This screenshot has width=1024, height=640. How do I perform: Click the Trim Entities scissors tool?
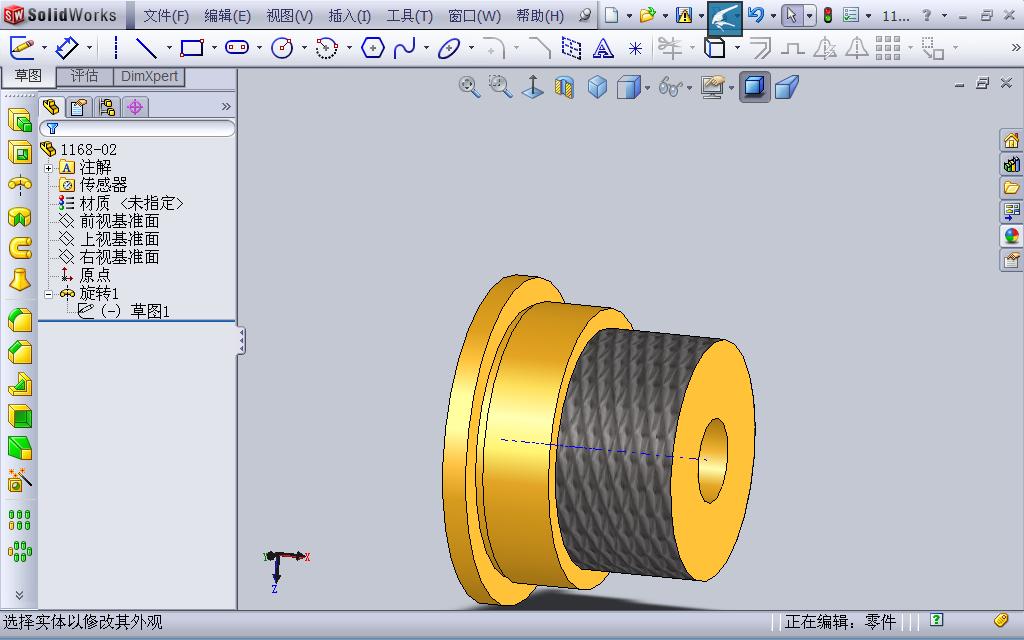point(670,48)
